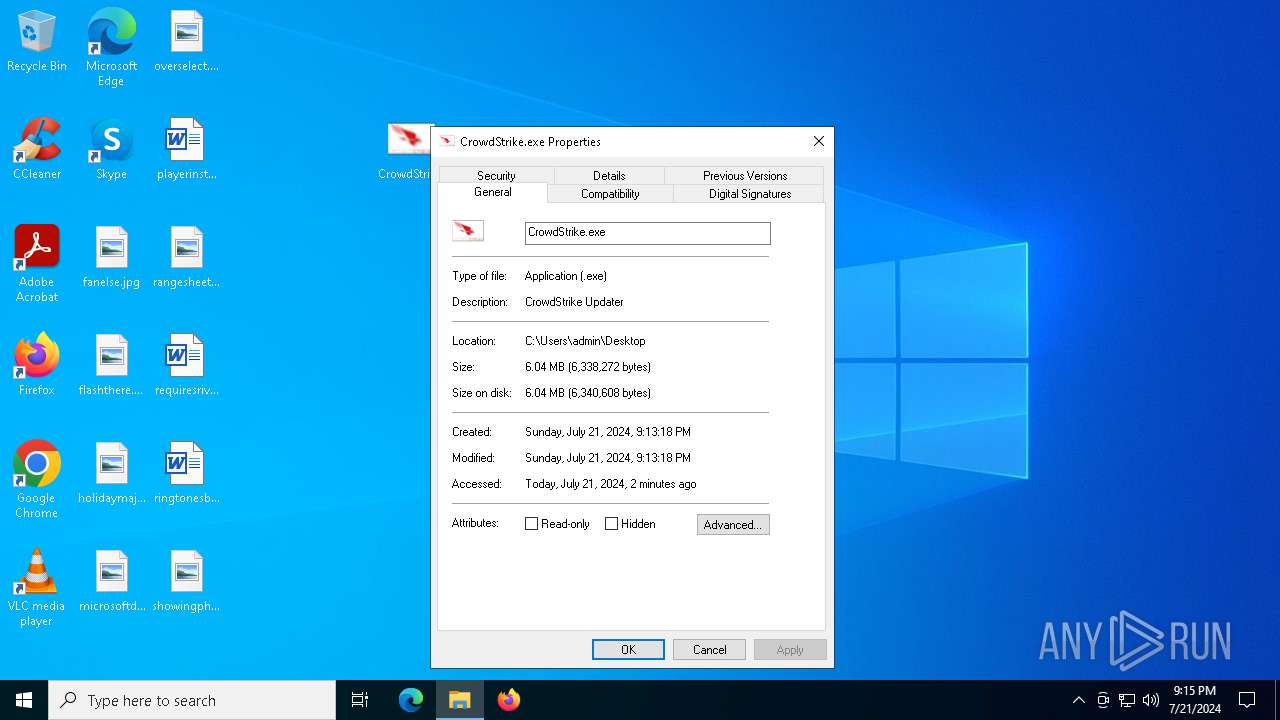
Task: Confirm properties with the OK button
Action: click(628, 649)
